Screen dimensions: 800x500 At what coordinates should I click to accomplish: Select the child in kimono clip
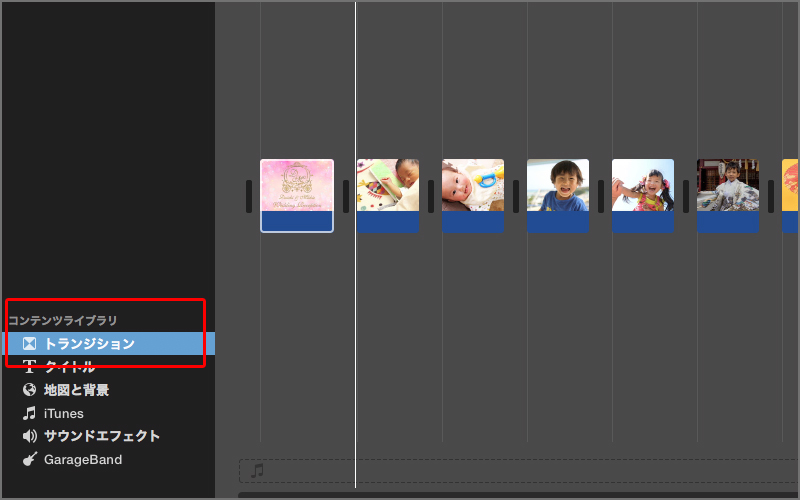click(x=728, y=185)
